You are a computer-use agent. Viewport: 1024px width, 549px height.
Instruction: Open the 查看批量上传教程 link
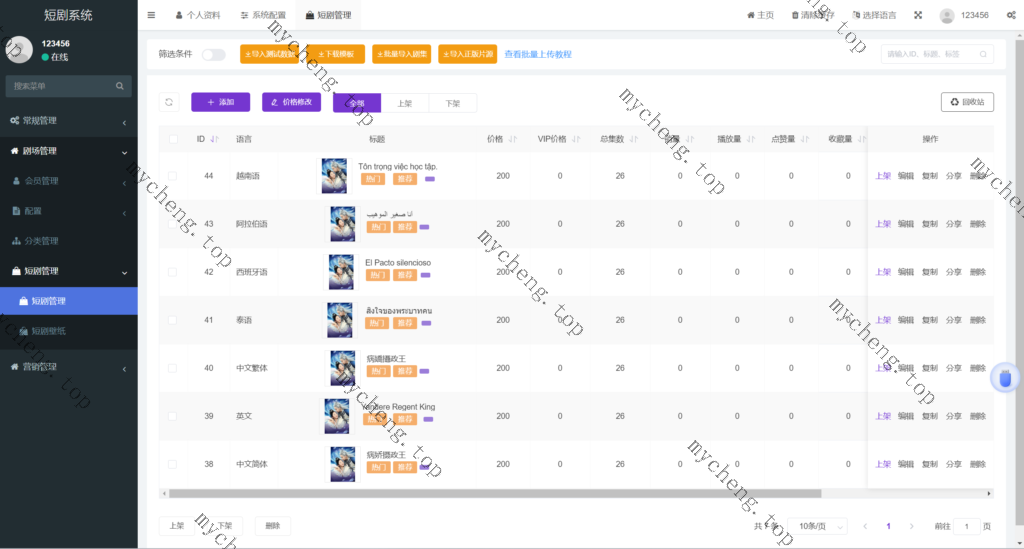(x=538, y=54)
